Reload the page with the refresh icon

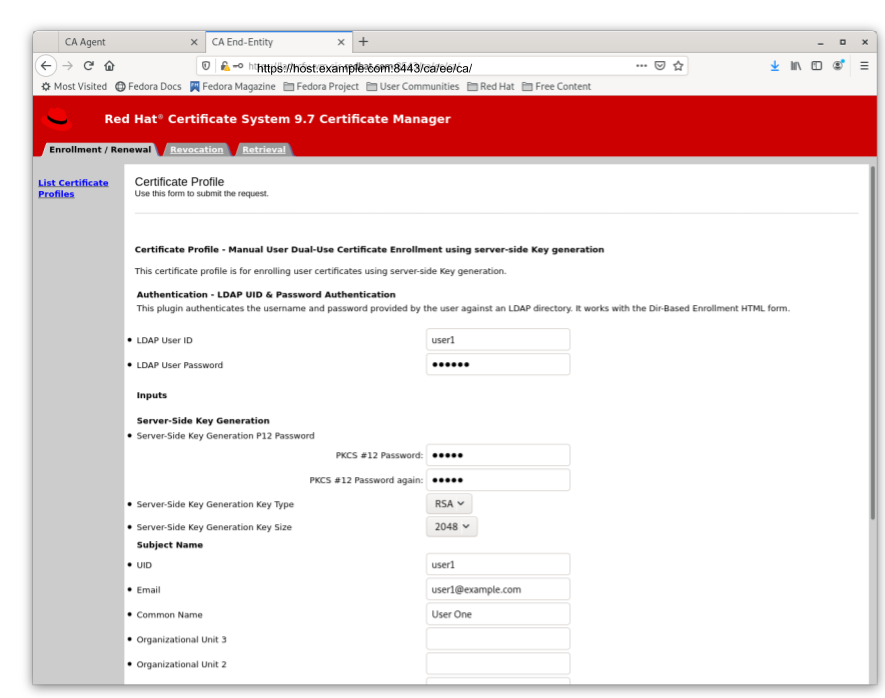pyautogui.click(x=88, y=66)
